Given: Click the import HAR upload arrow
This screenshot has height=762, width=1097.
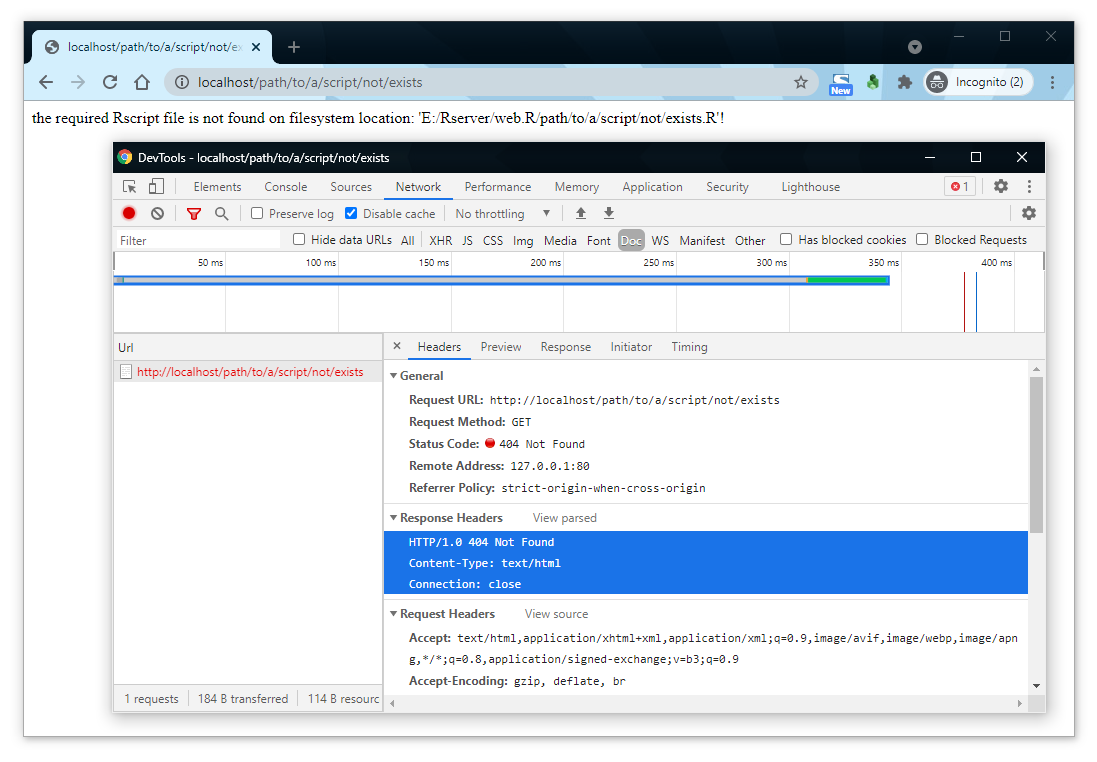Looking at the screenshot, I should click(x=580, y=213).
